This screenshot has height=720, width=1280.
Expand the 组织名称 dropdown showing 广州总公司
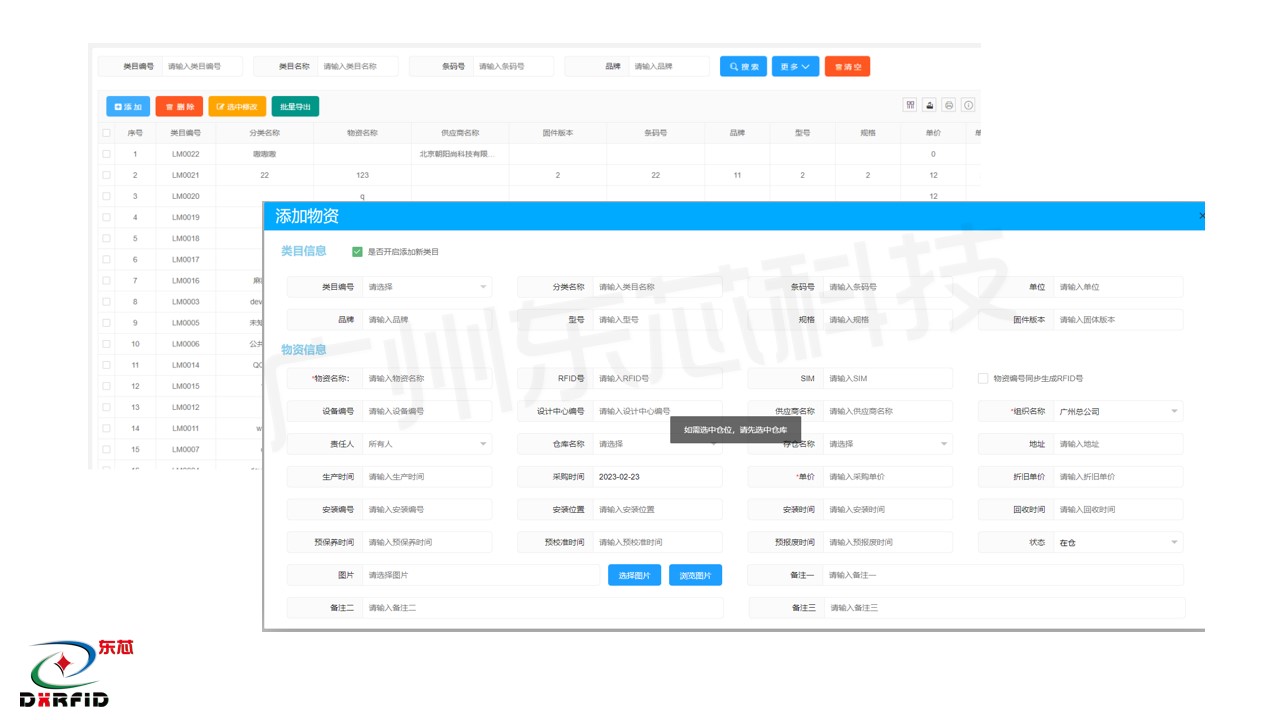tap(1118, 411)
